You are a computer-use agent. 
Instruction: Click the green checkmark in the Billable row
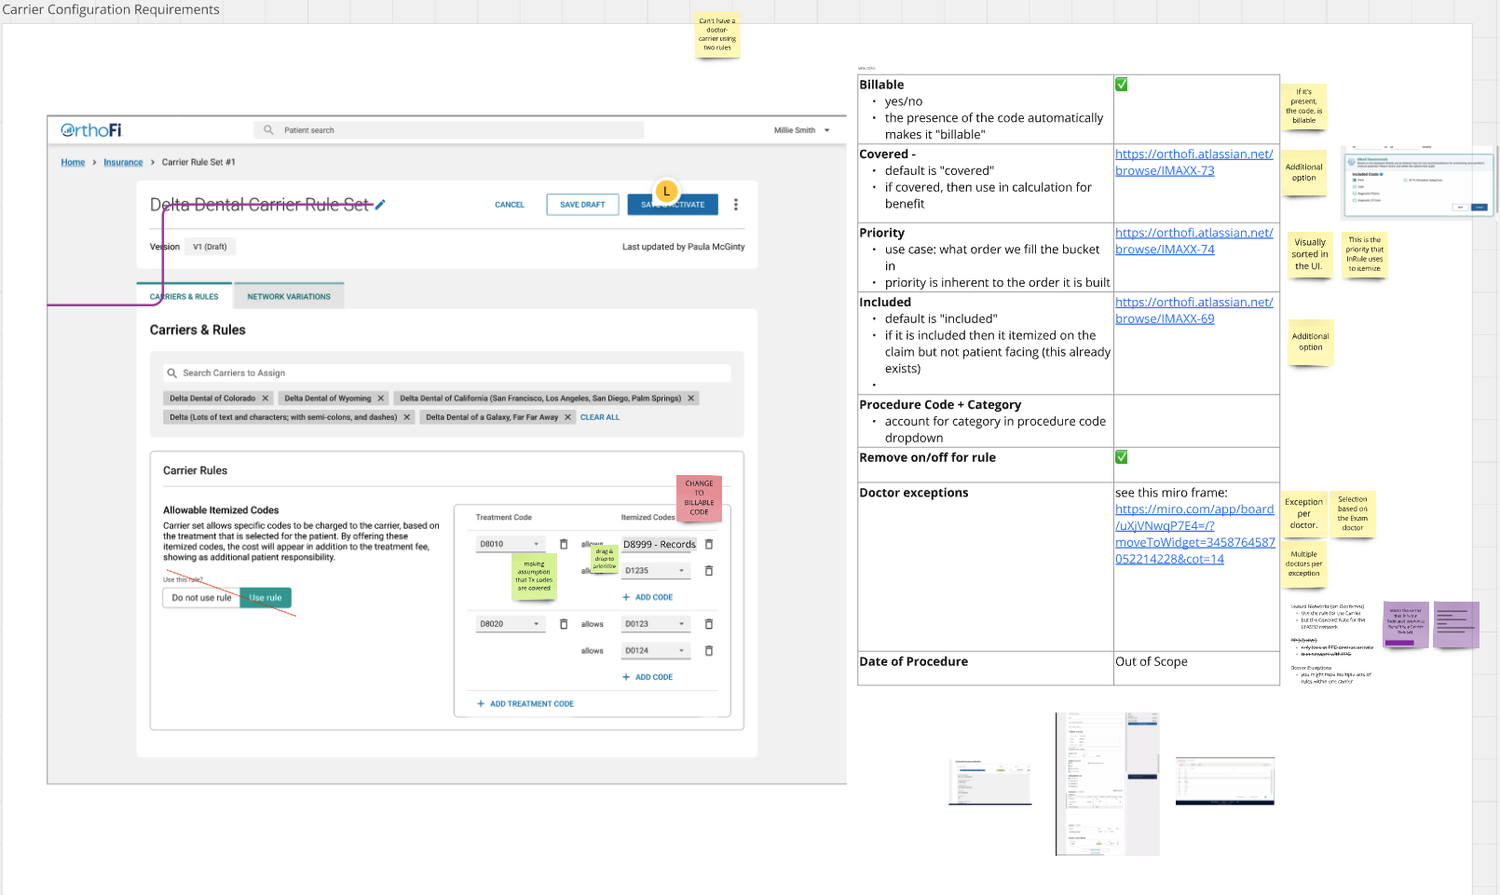[1122, 85]
